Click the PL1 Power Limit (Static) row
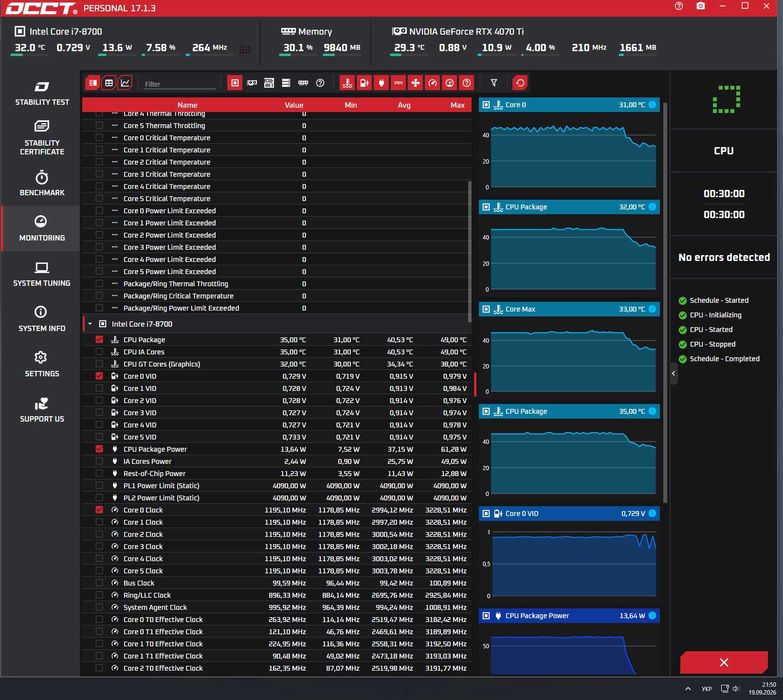Screen dimensions: 783x700 coord(277,486)
